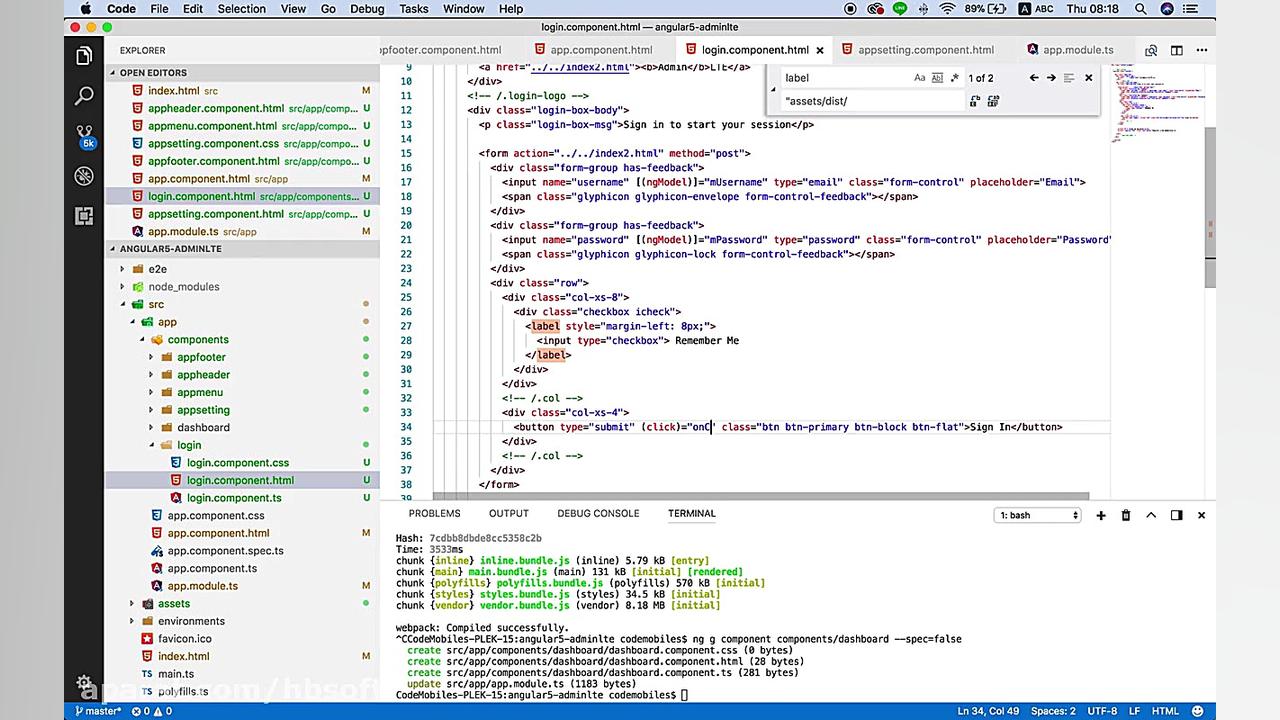The width and height of the screenshot is (1280, 720).
Task: Open the Search view in the activity bar
Action: [x=84, y=96]
